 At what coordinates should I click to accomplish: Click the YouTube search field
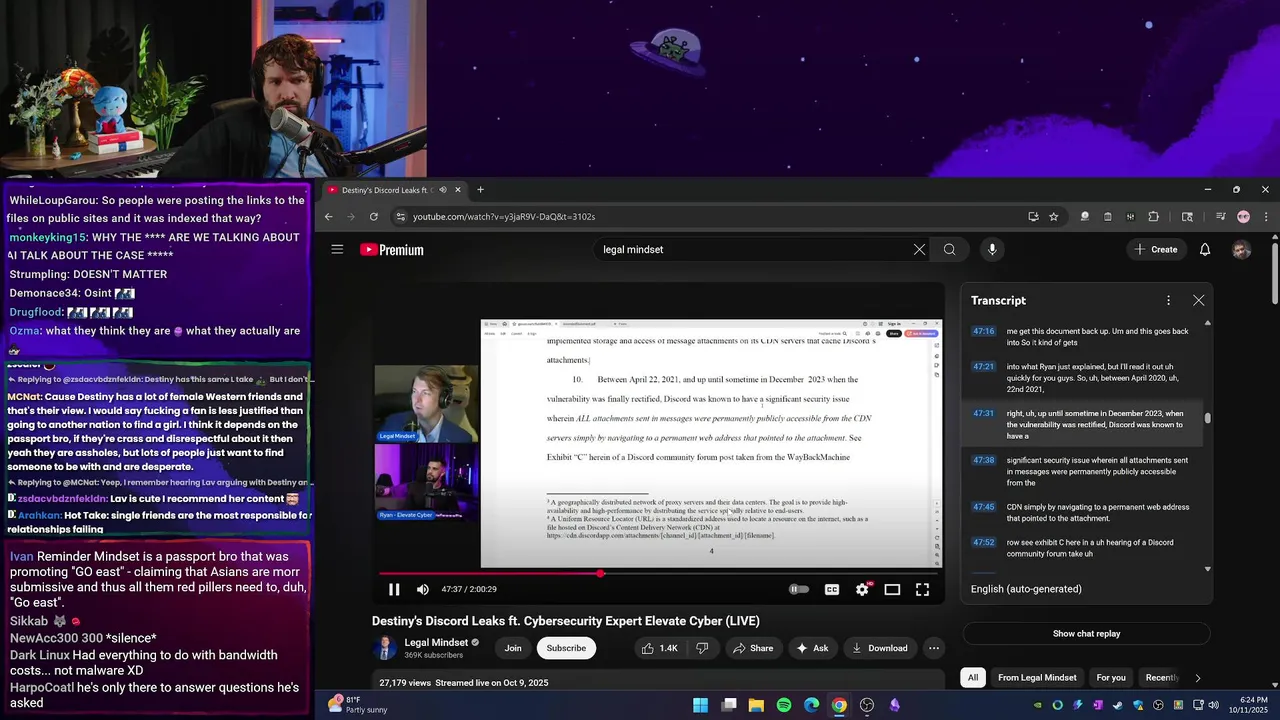[750, 250]
